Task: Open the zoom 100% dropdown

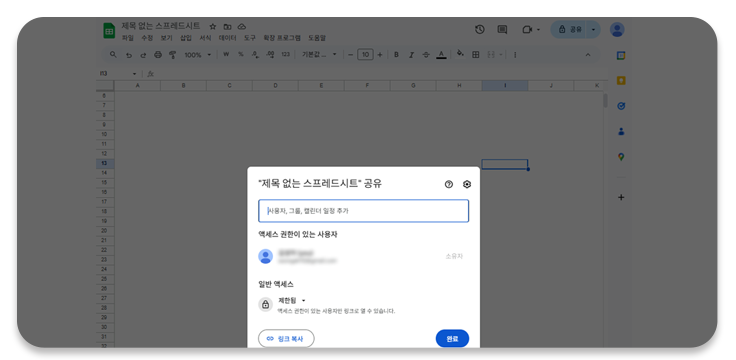Action: (197, 55)
